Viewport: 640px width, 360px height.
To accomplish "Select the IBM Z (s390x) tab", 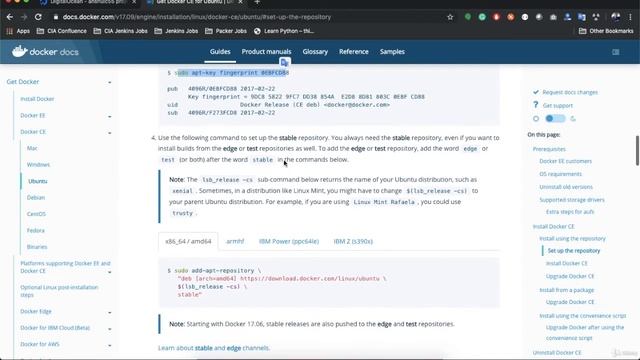I will [x=353, y=241].
